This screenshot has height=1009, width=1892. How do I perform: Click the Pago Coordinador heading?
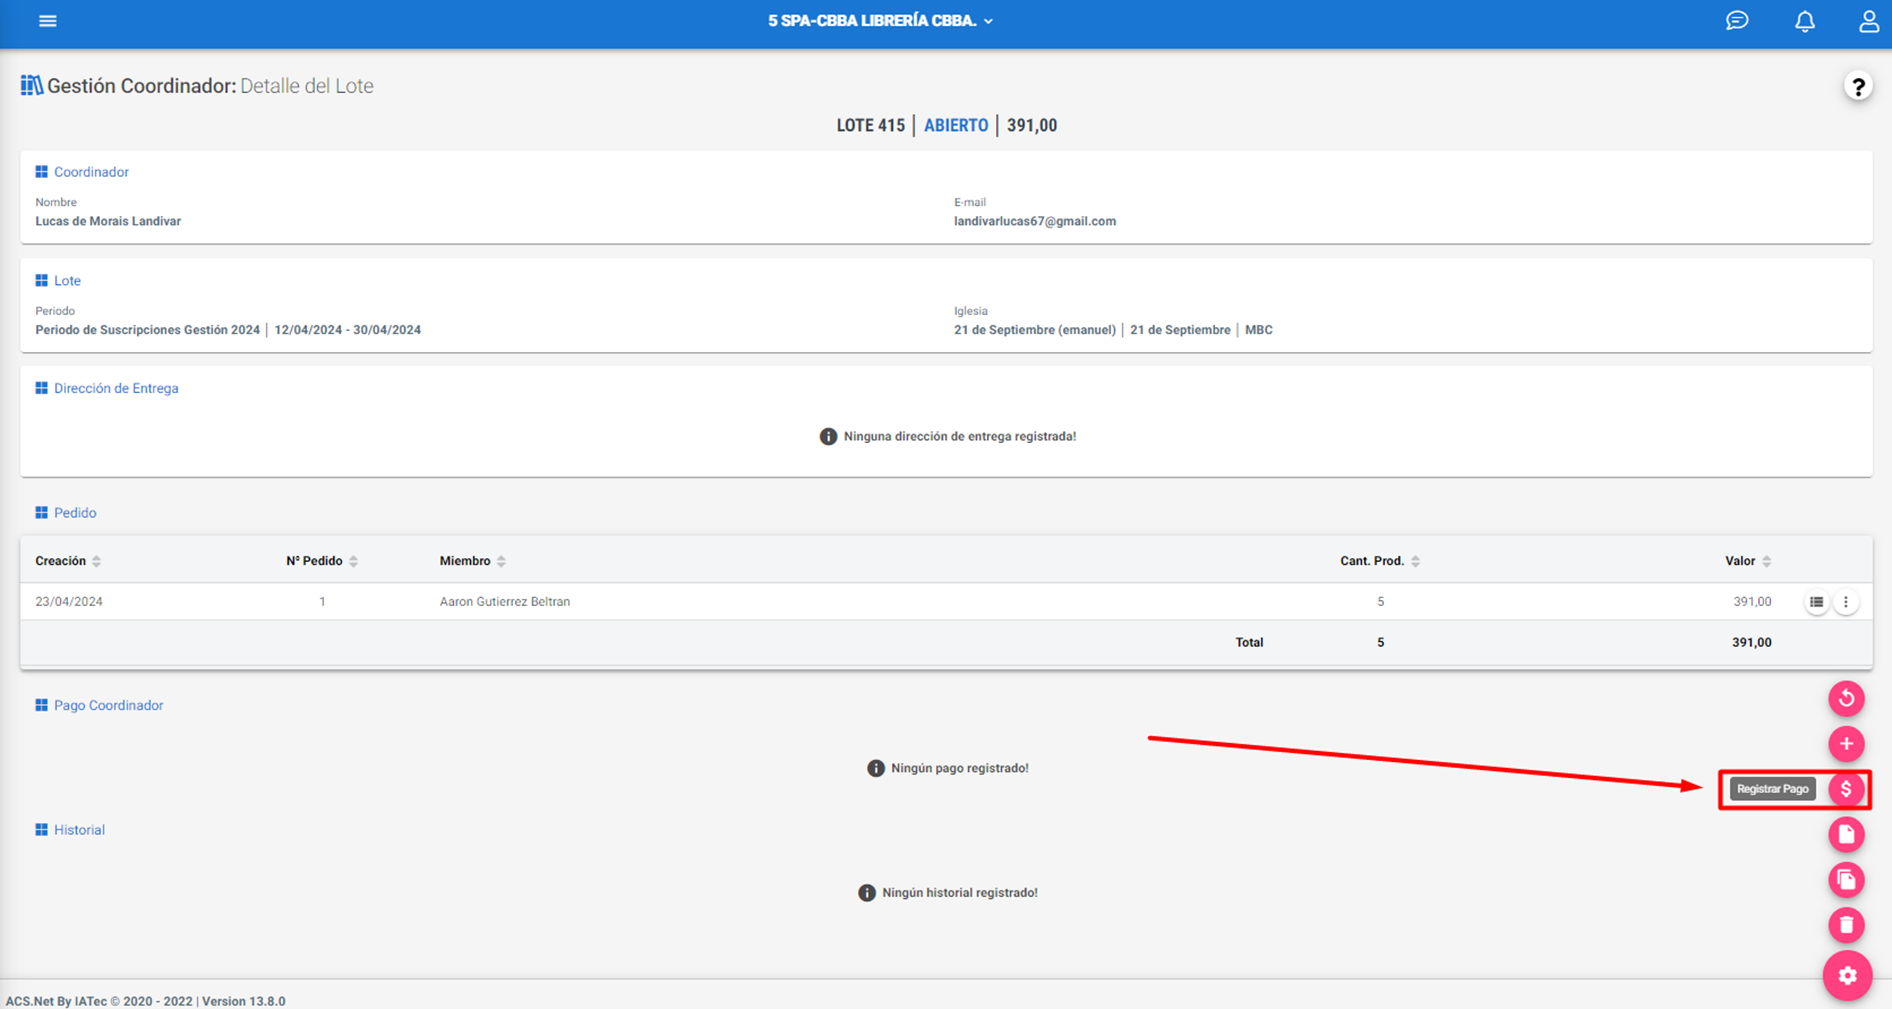click(108, 705)
